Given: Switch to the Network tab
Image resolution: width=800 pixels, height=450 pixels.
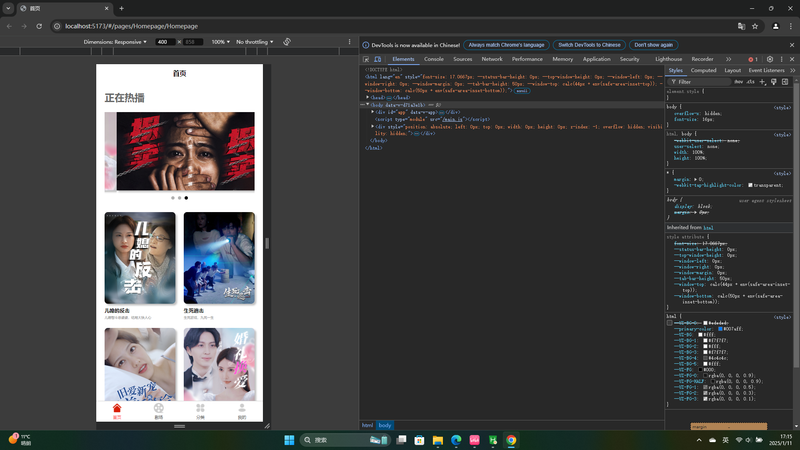Looking at the screenshot, I should tap(492, 59).
